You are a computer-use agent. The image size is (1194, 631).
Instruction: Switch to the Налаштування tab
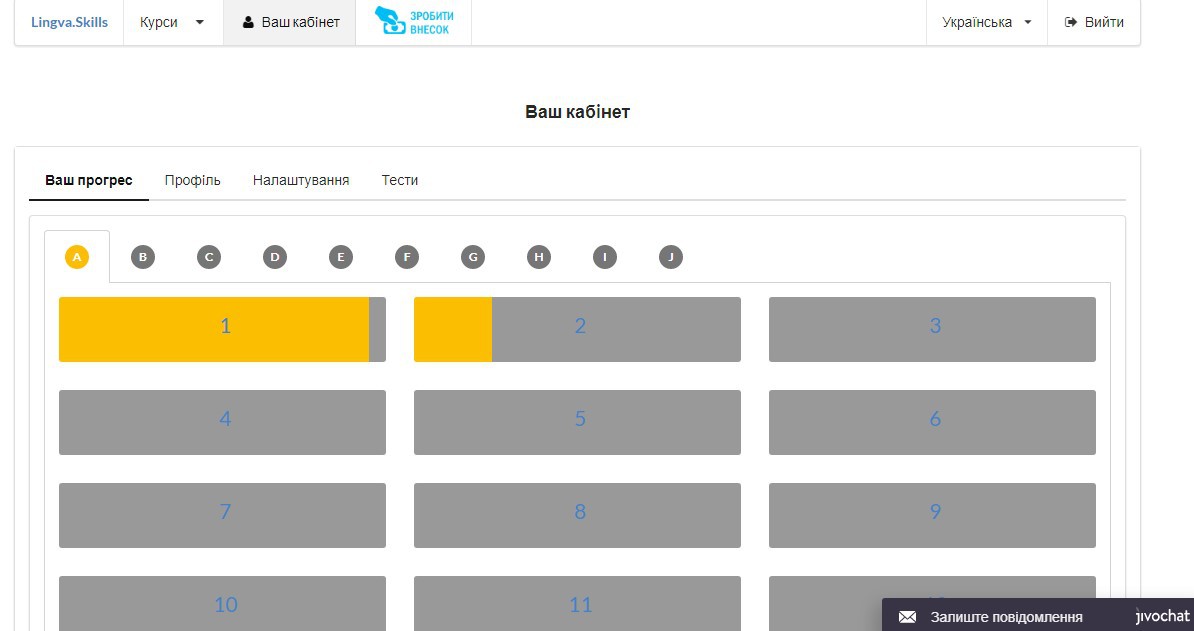coord(301,180)
